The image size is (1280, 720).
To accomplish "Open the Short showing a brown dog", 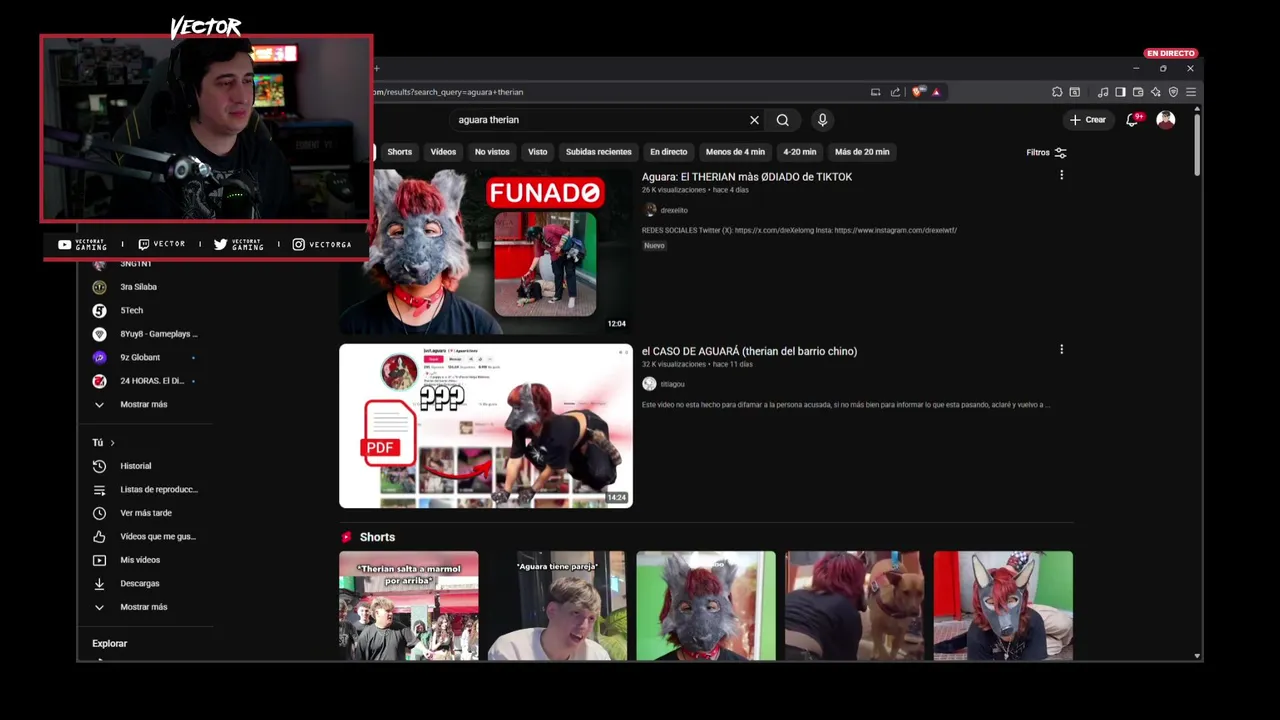I will pos(854,606).
